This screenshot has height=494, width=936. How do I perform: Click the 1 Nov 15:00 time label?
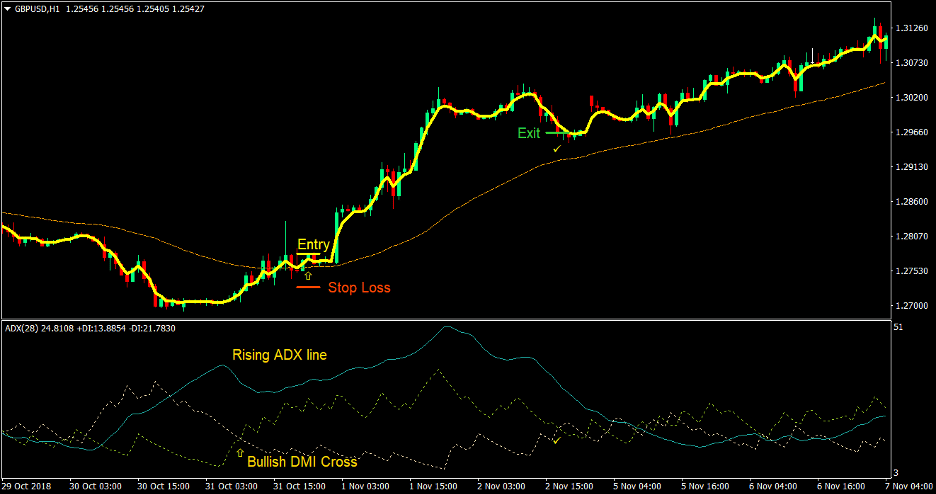click(x=434, y=486)
